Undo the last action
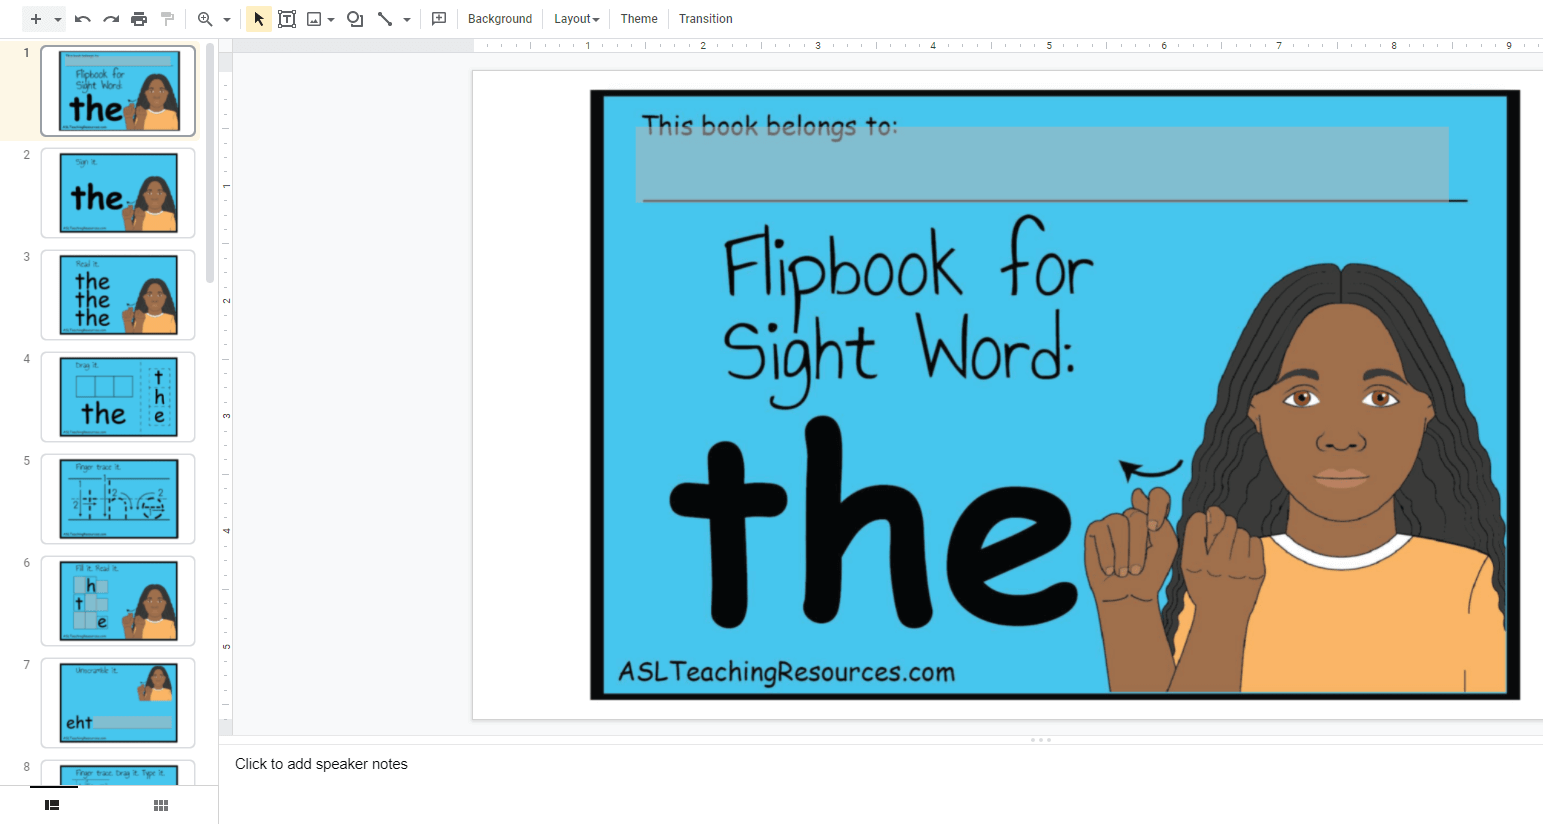The image size is (1543, 824). [x=83, y=19]
